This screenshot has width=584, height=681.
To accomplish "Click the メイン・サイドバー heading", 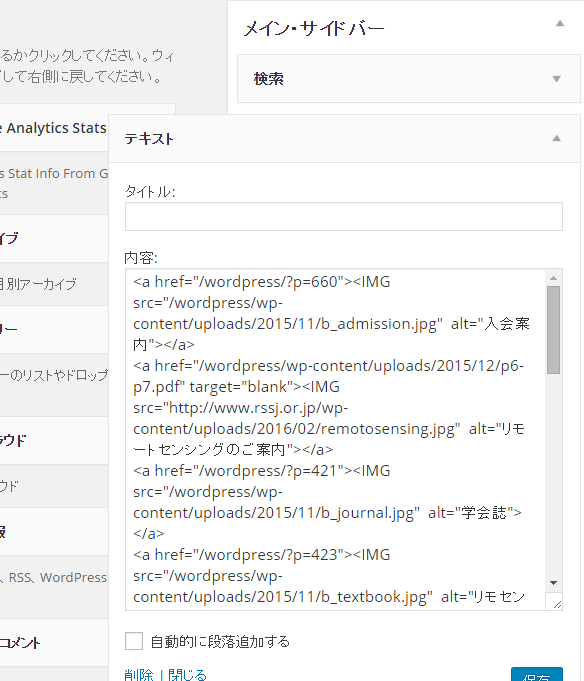I will (314, 29).
